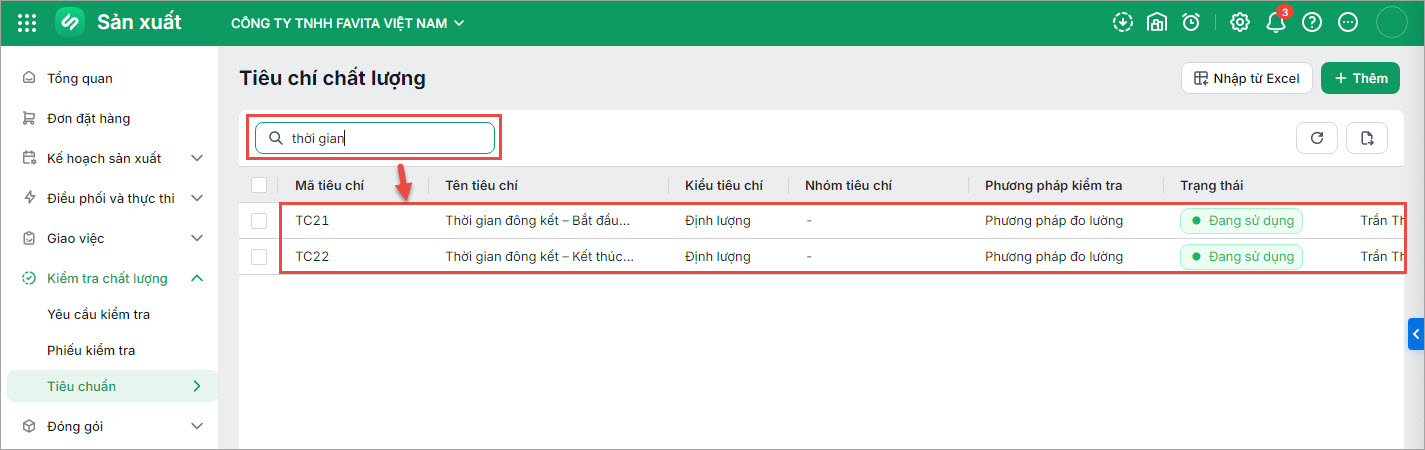Viewport: 1425px width, 450px height.
Task: Click the green Thêm button
Action: tap(1360, 78)
